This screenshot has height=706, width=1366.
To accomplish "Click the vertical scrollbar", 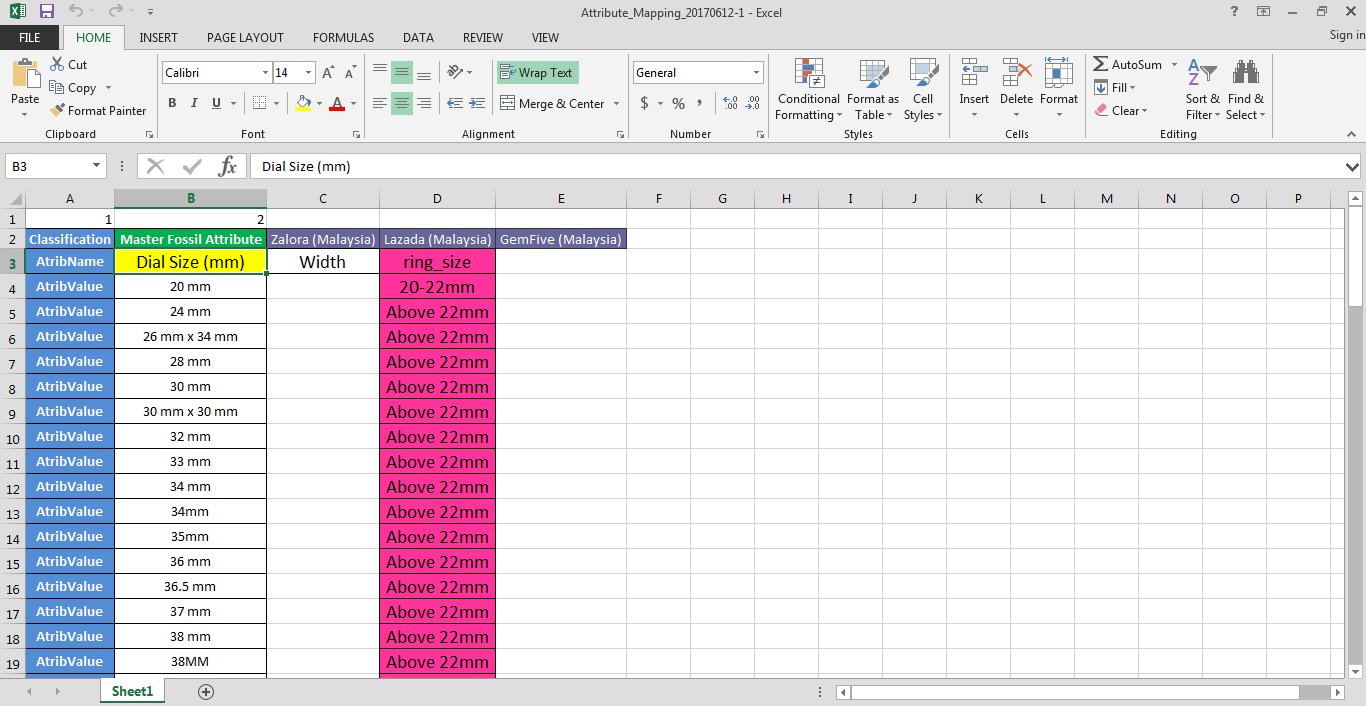I will click(1355, 436).
